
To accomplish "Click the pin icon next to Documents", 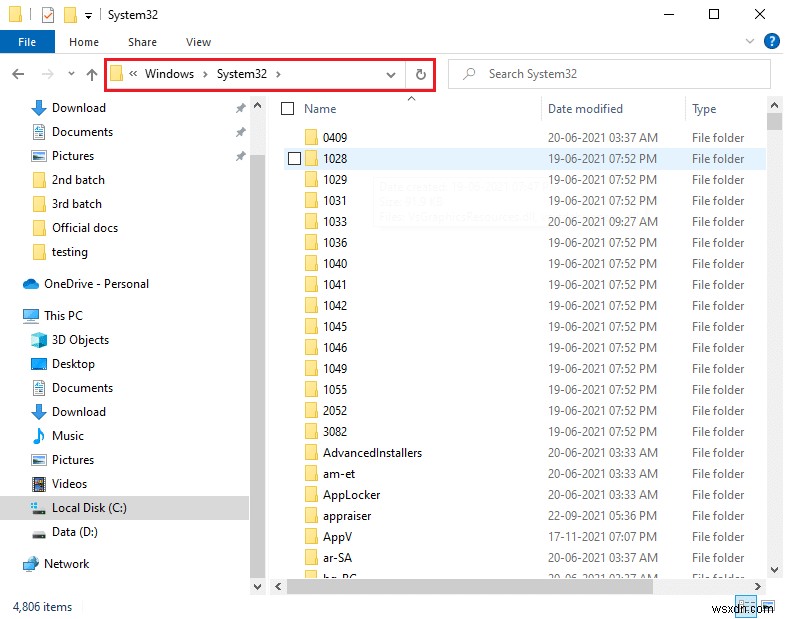I will (240, 132).
